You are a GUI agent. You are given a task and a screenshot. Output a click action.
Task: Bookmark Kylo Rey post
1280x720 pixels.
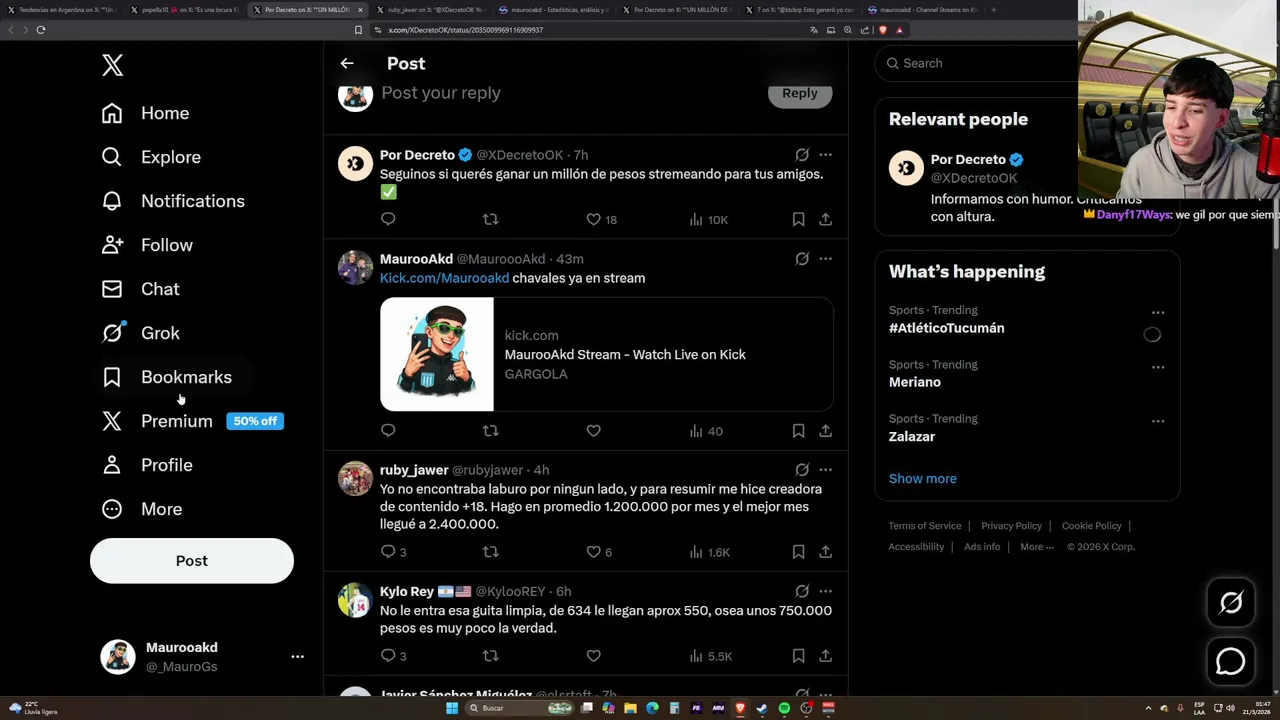pos(798,656)
